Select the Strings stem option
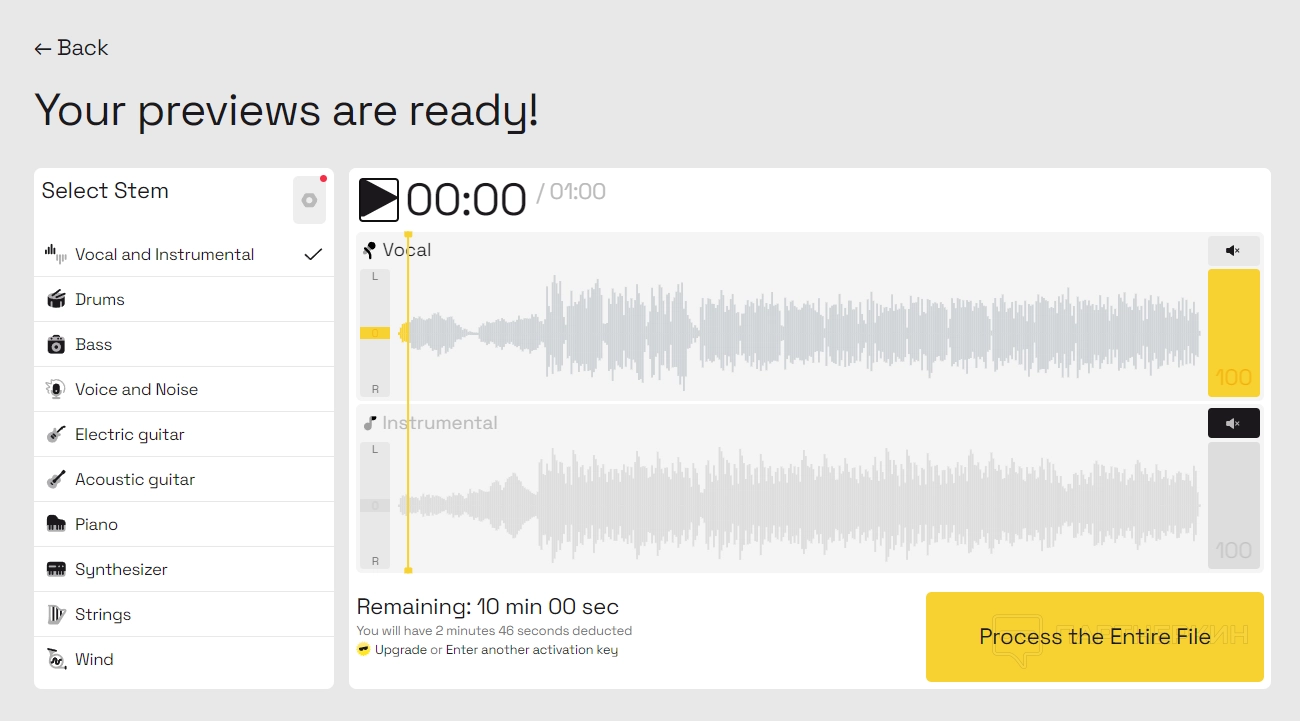 [x=103, y=614]
